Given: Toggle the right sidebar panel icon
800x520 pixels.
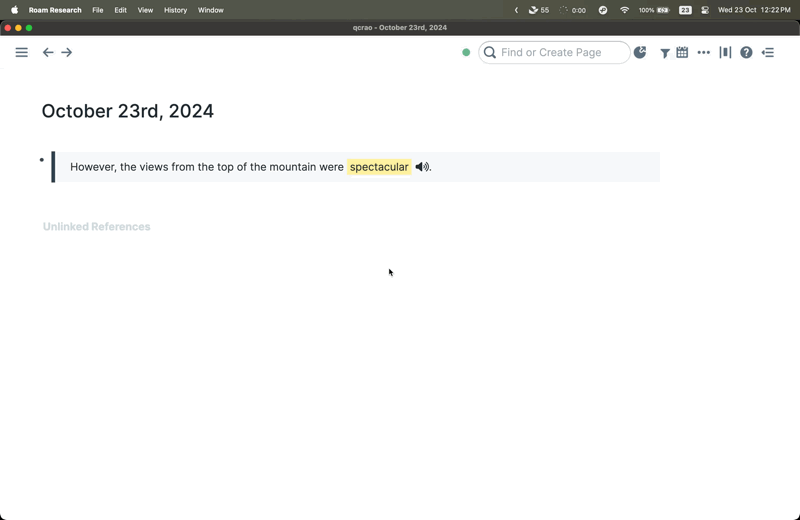Looking at the screenshot, I should click(x=768, y=52).
